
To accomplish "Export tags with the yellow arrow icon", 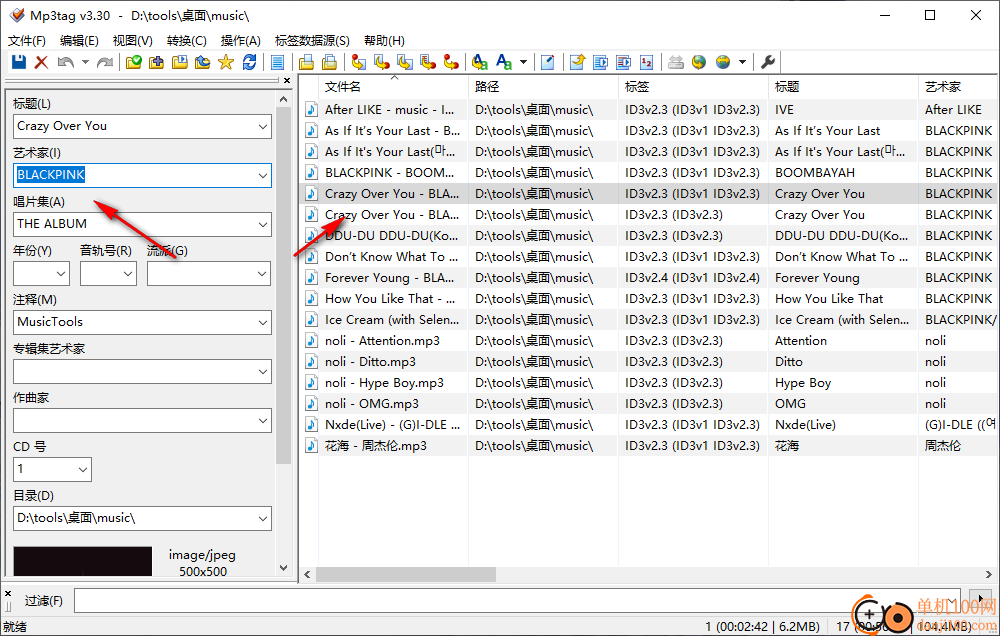I will (x=577, y=62).
